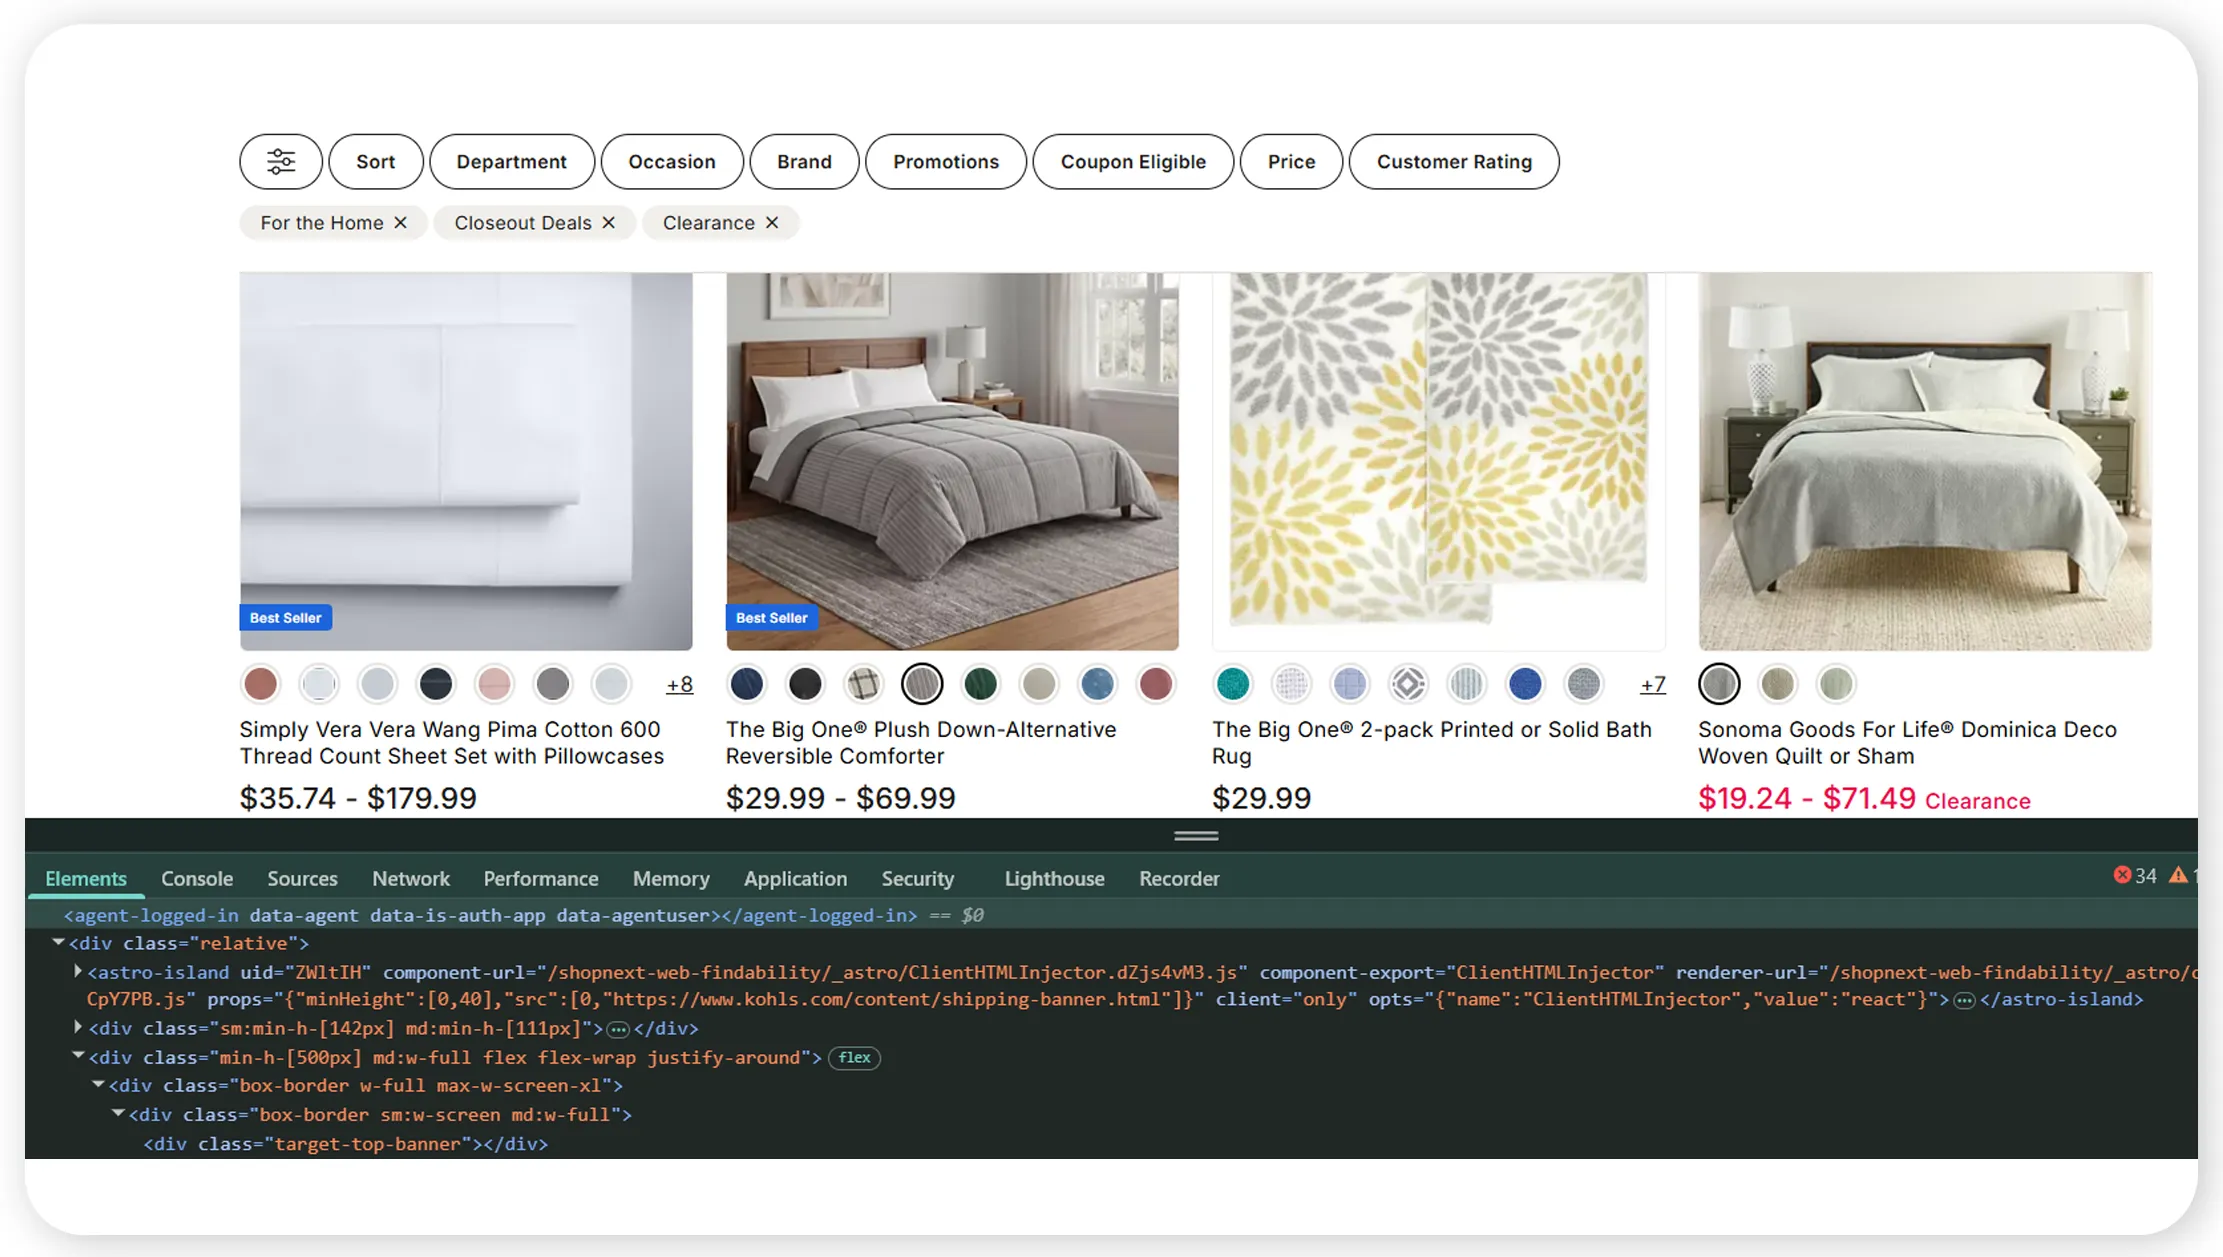Image resolution: width=2223 pixels, height=1257 pixels.
Task: Open the gray comforter product image
Action: pyautogui.click(x=952, y=462)
